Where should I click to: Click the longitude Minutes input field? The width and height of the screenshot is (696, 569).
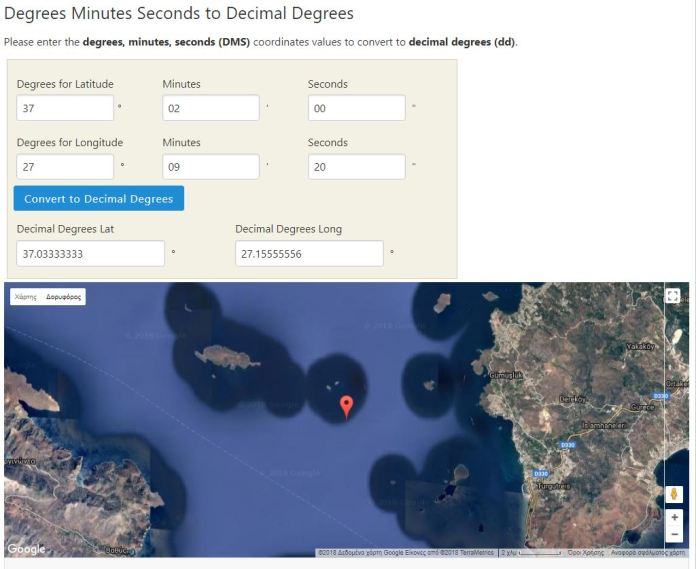[x=210, y=167]
